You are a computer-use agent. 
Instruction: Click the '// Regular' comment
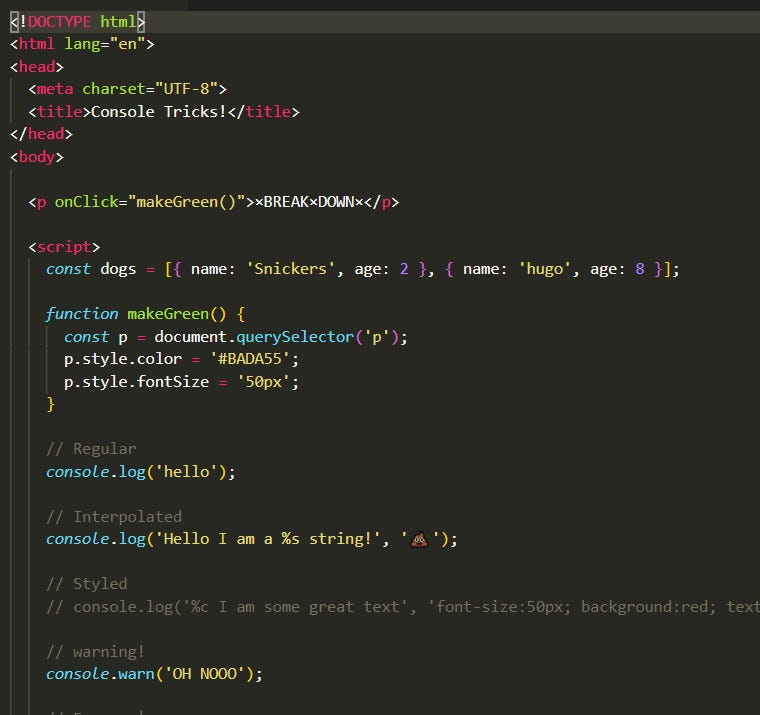(x=91, y=449)
